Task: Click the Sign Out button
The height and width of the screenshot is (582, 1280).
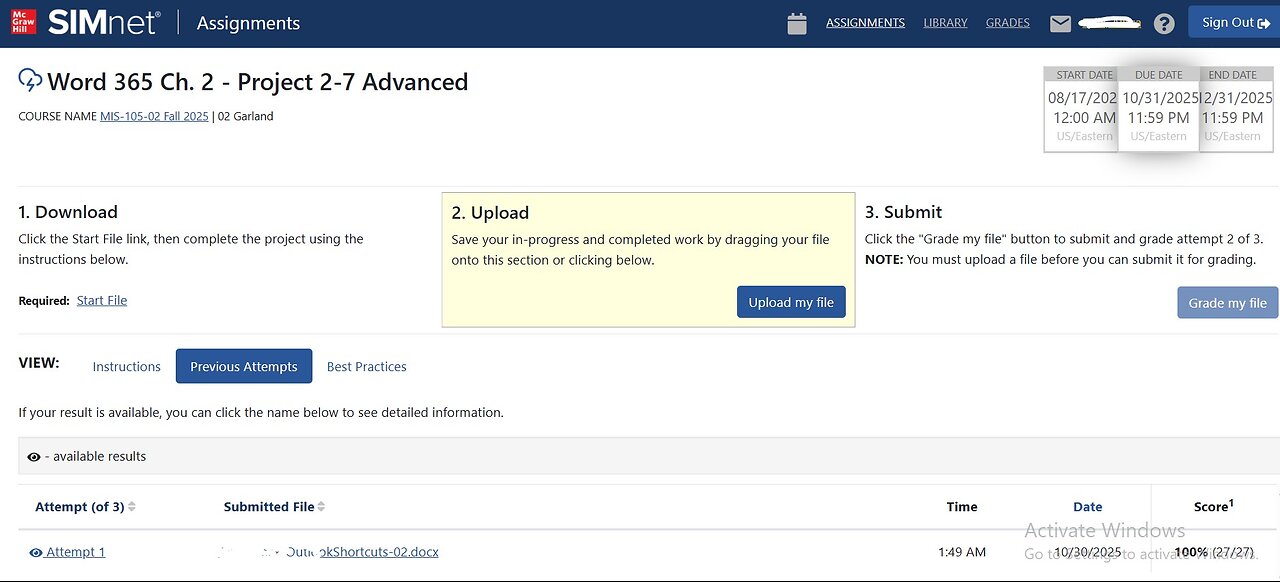Action: pos(1235,23)
